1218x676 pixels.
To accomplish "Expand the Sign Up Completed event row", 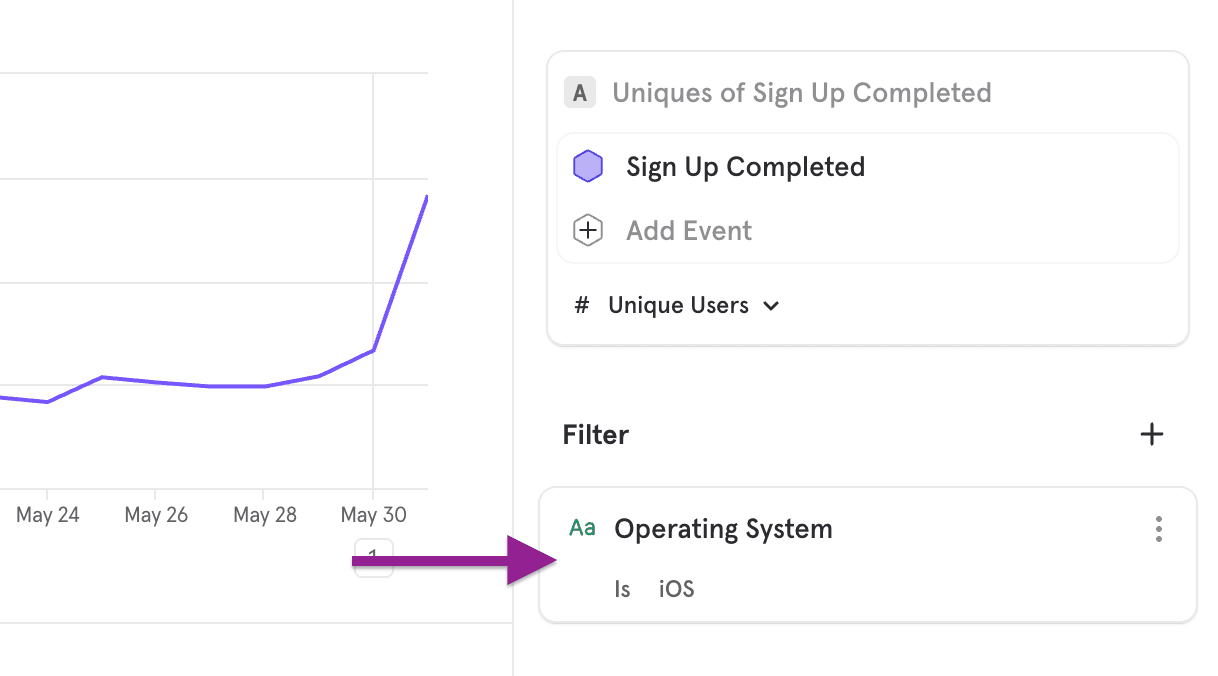I will pos(745,166).
